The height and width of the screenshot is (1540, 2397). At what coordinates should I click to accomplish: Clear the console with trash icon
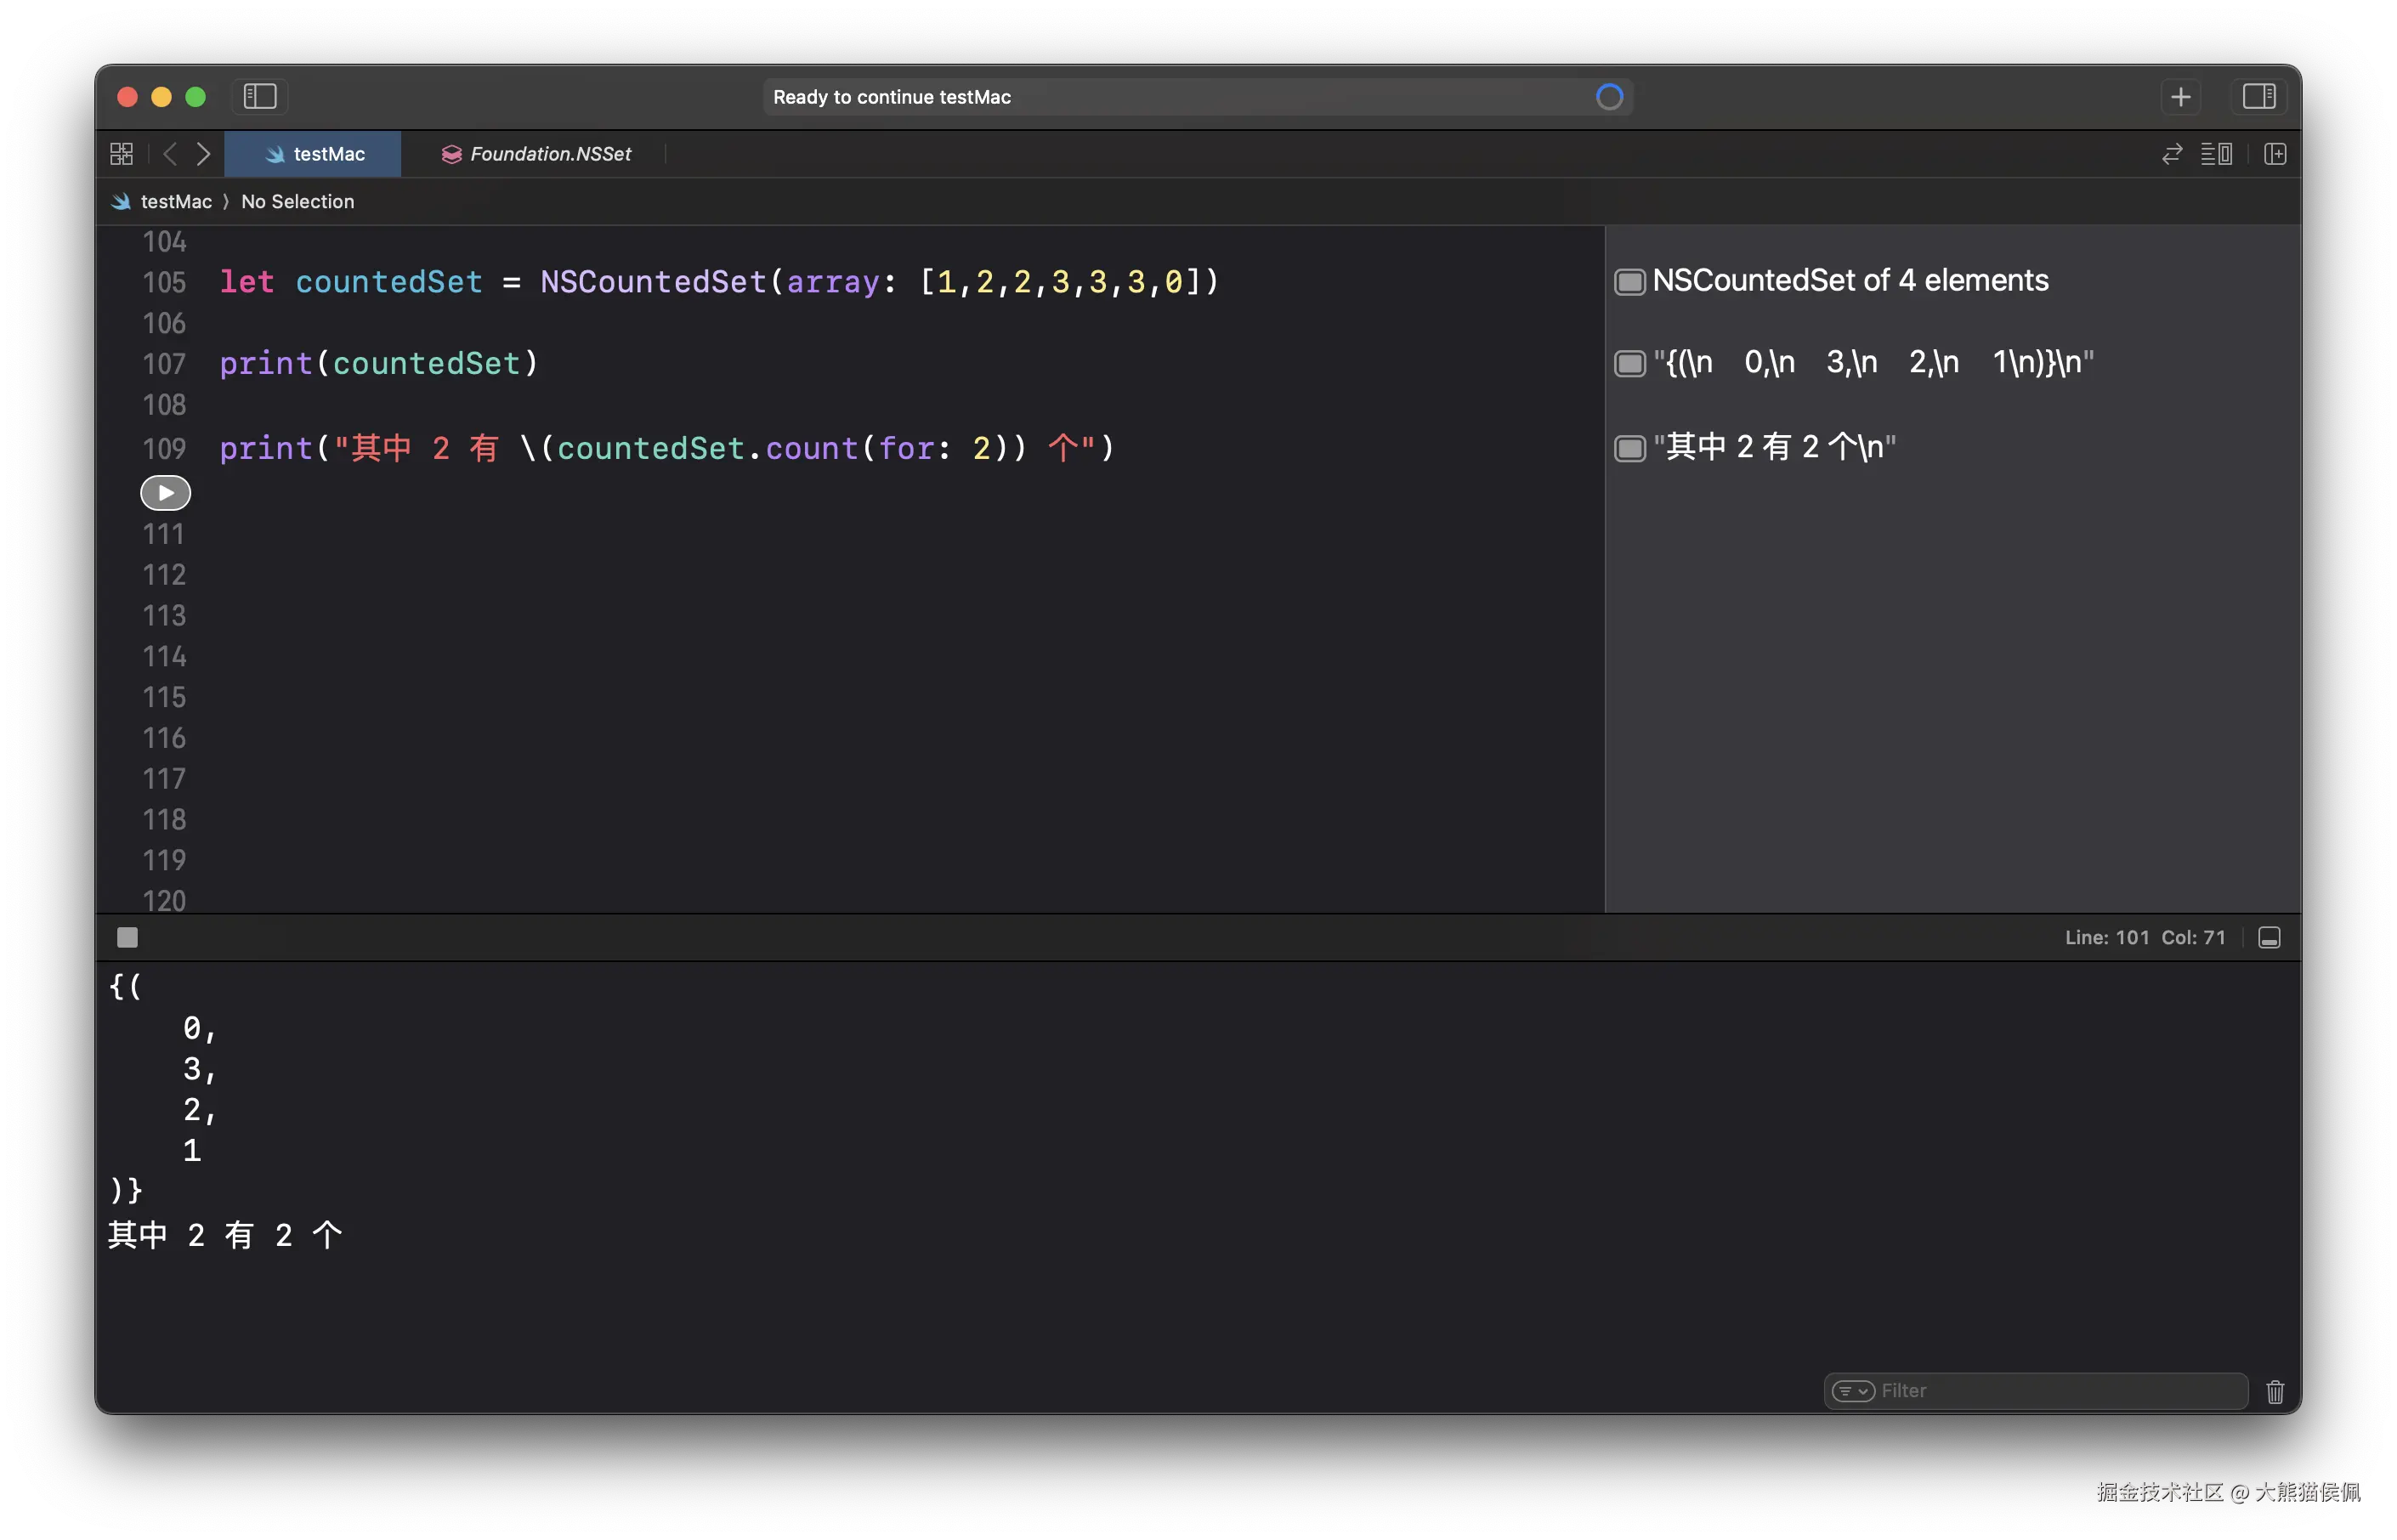coord(2275,1391)
